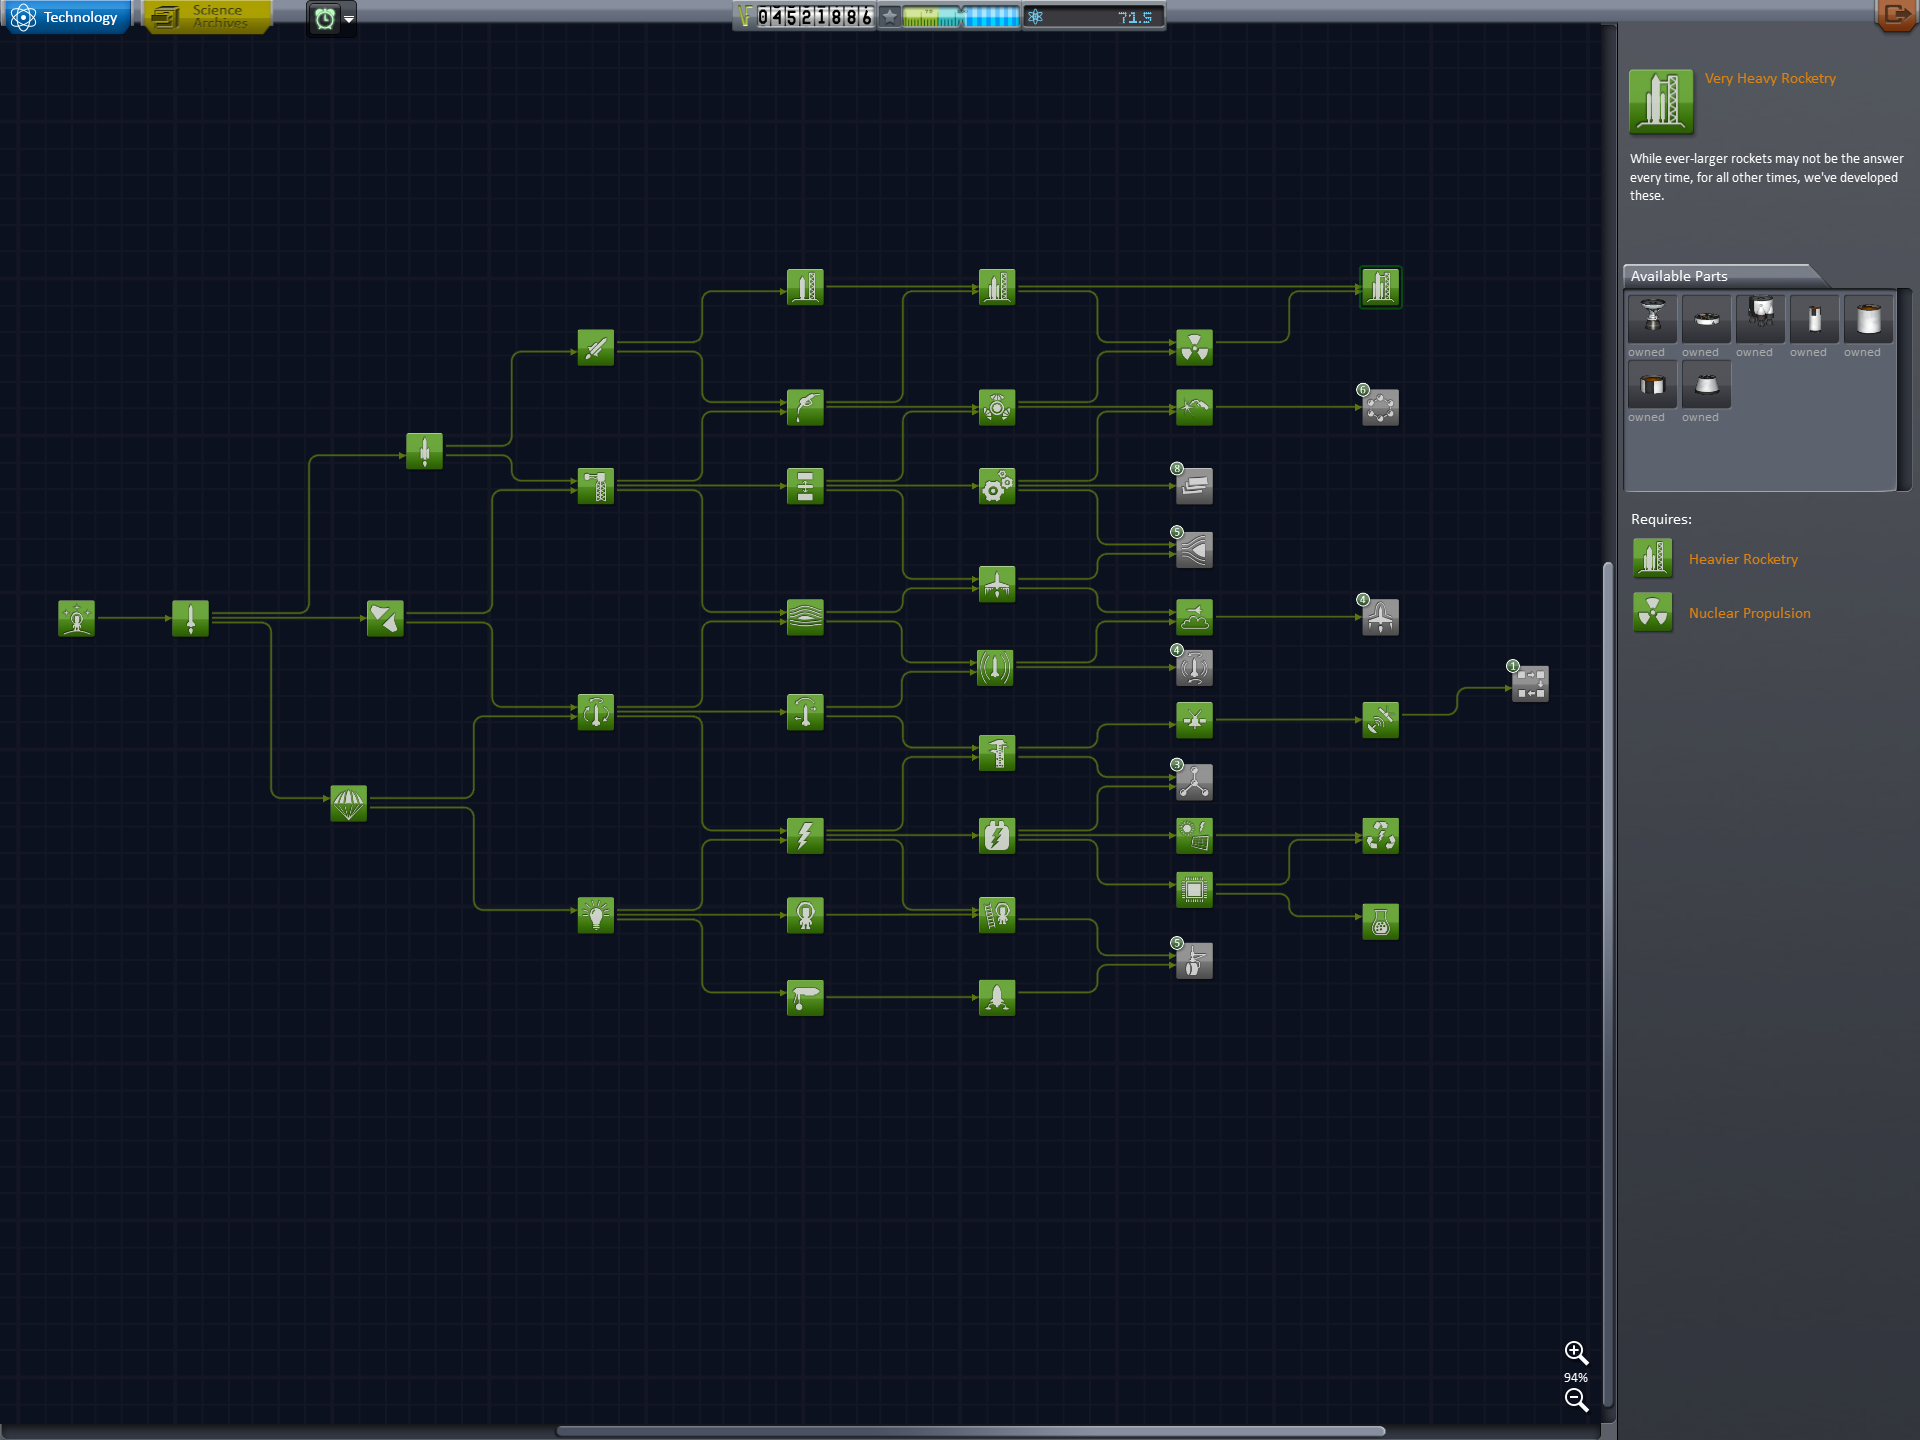Select the light bulb science node

(595, 915)
